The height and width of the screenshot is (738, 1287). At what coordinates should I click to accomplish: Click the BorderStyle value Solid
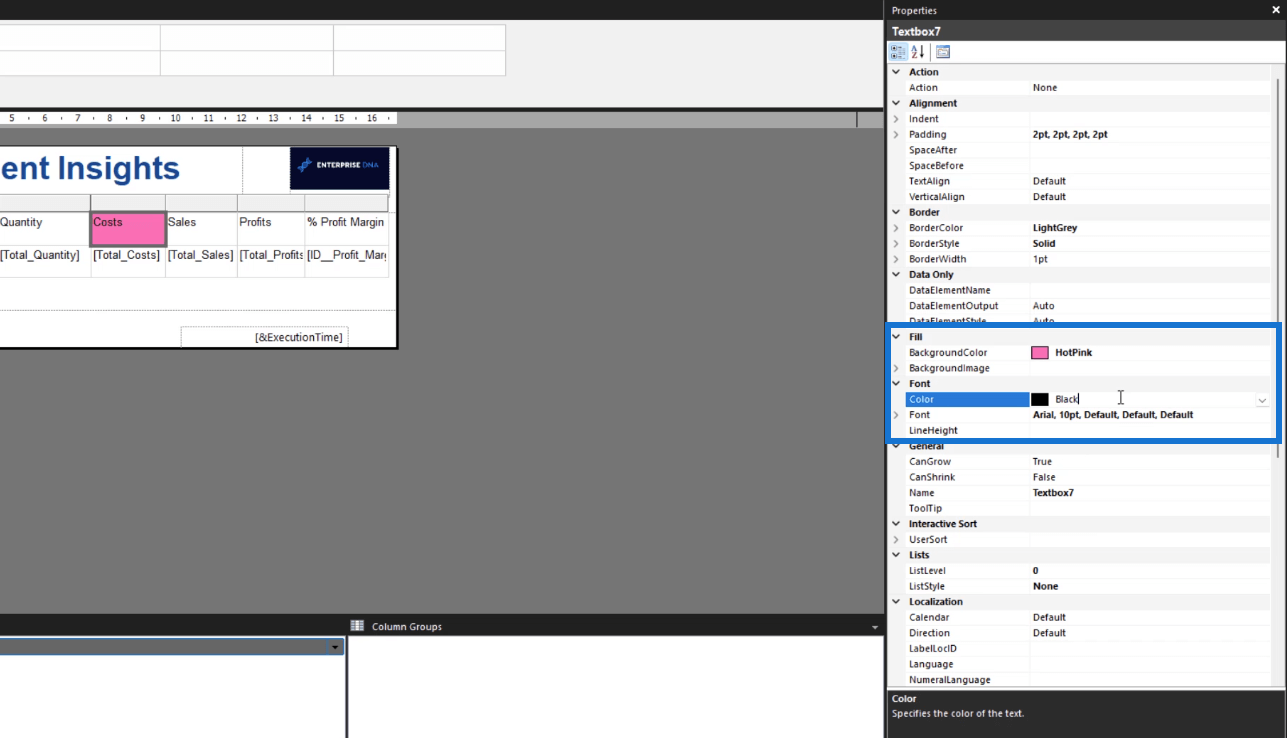(1045, 243)
